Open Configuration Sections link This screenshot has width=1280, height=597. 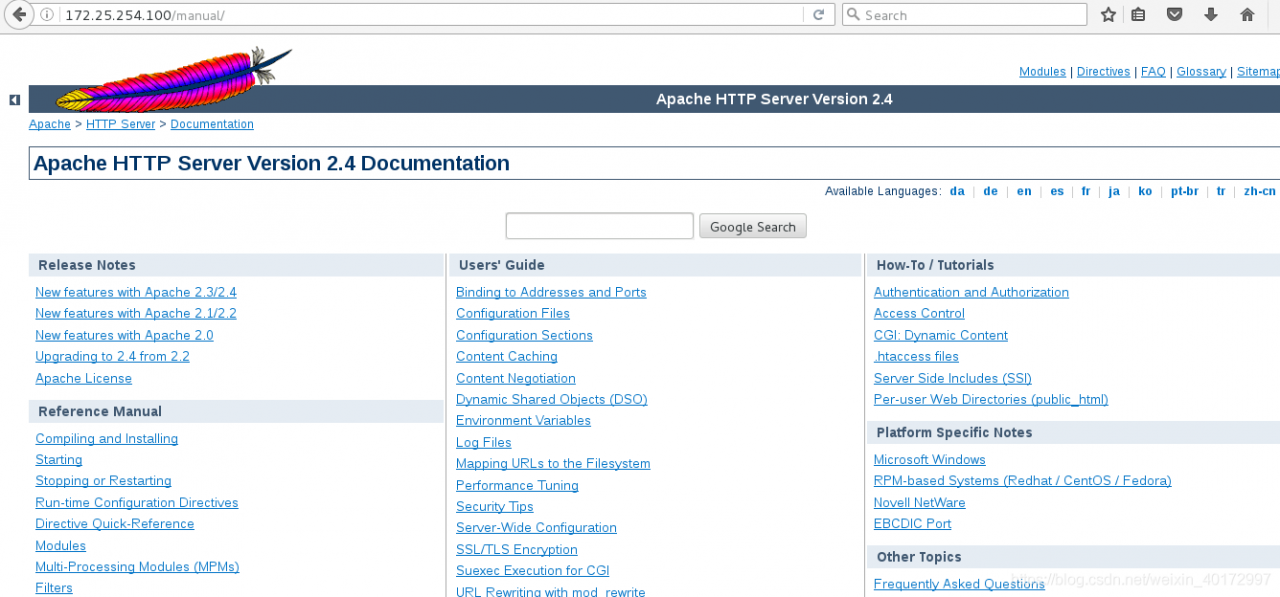click(x=524, y=336)
